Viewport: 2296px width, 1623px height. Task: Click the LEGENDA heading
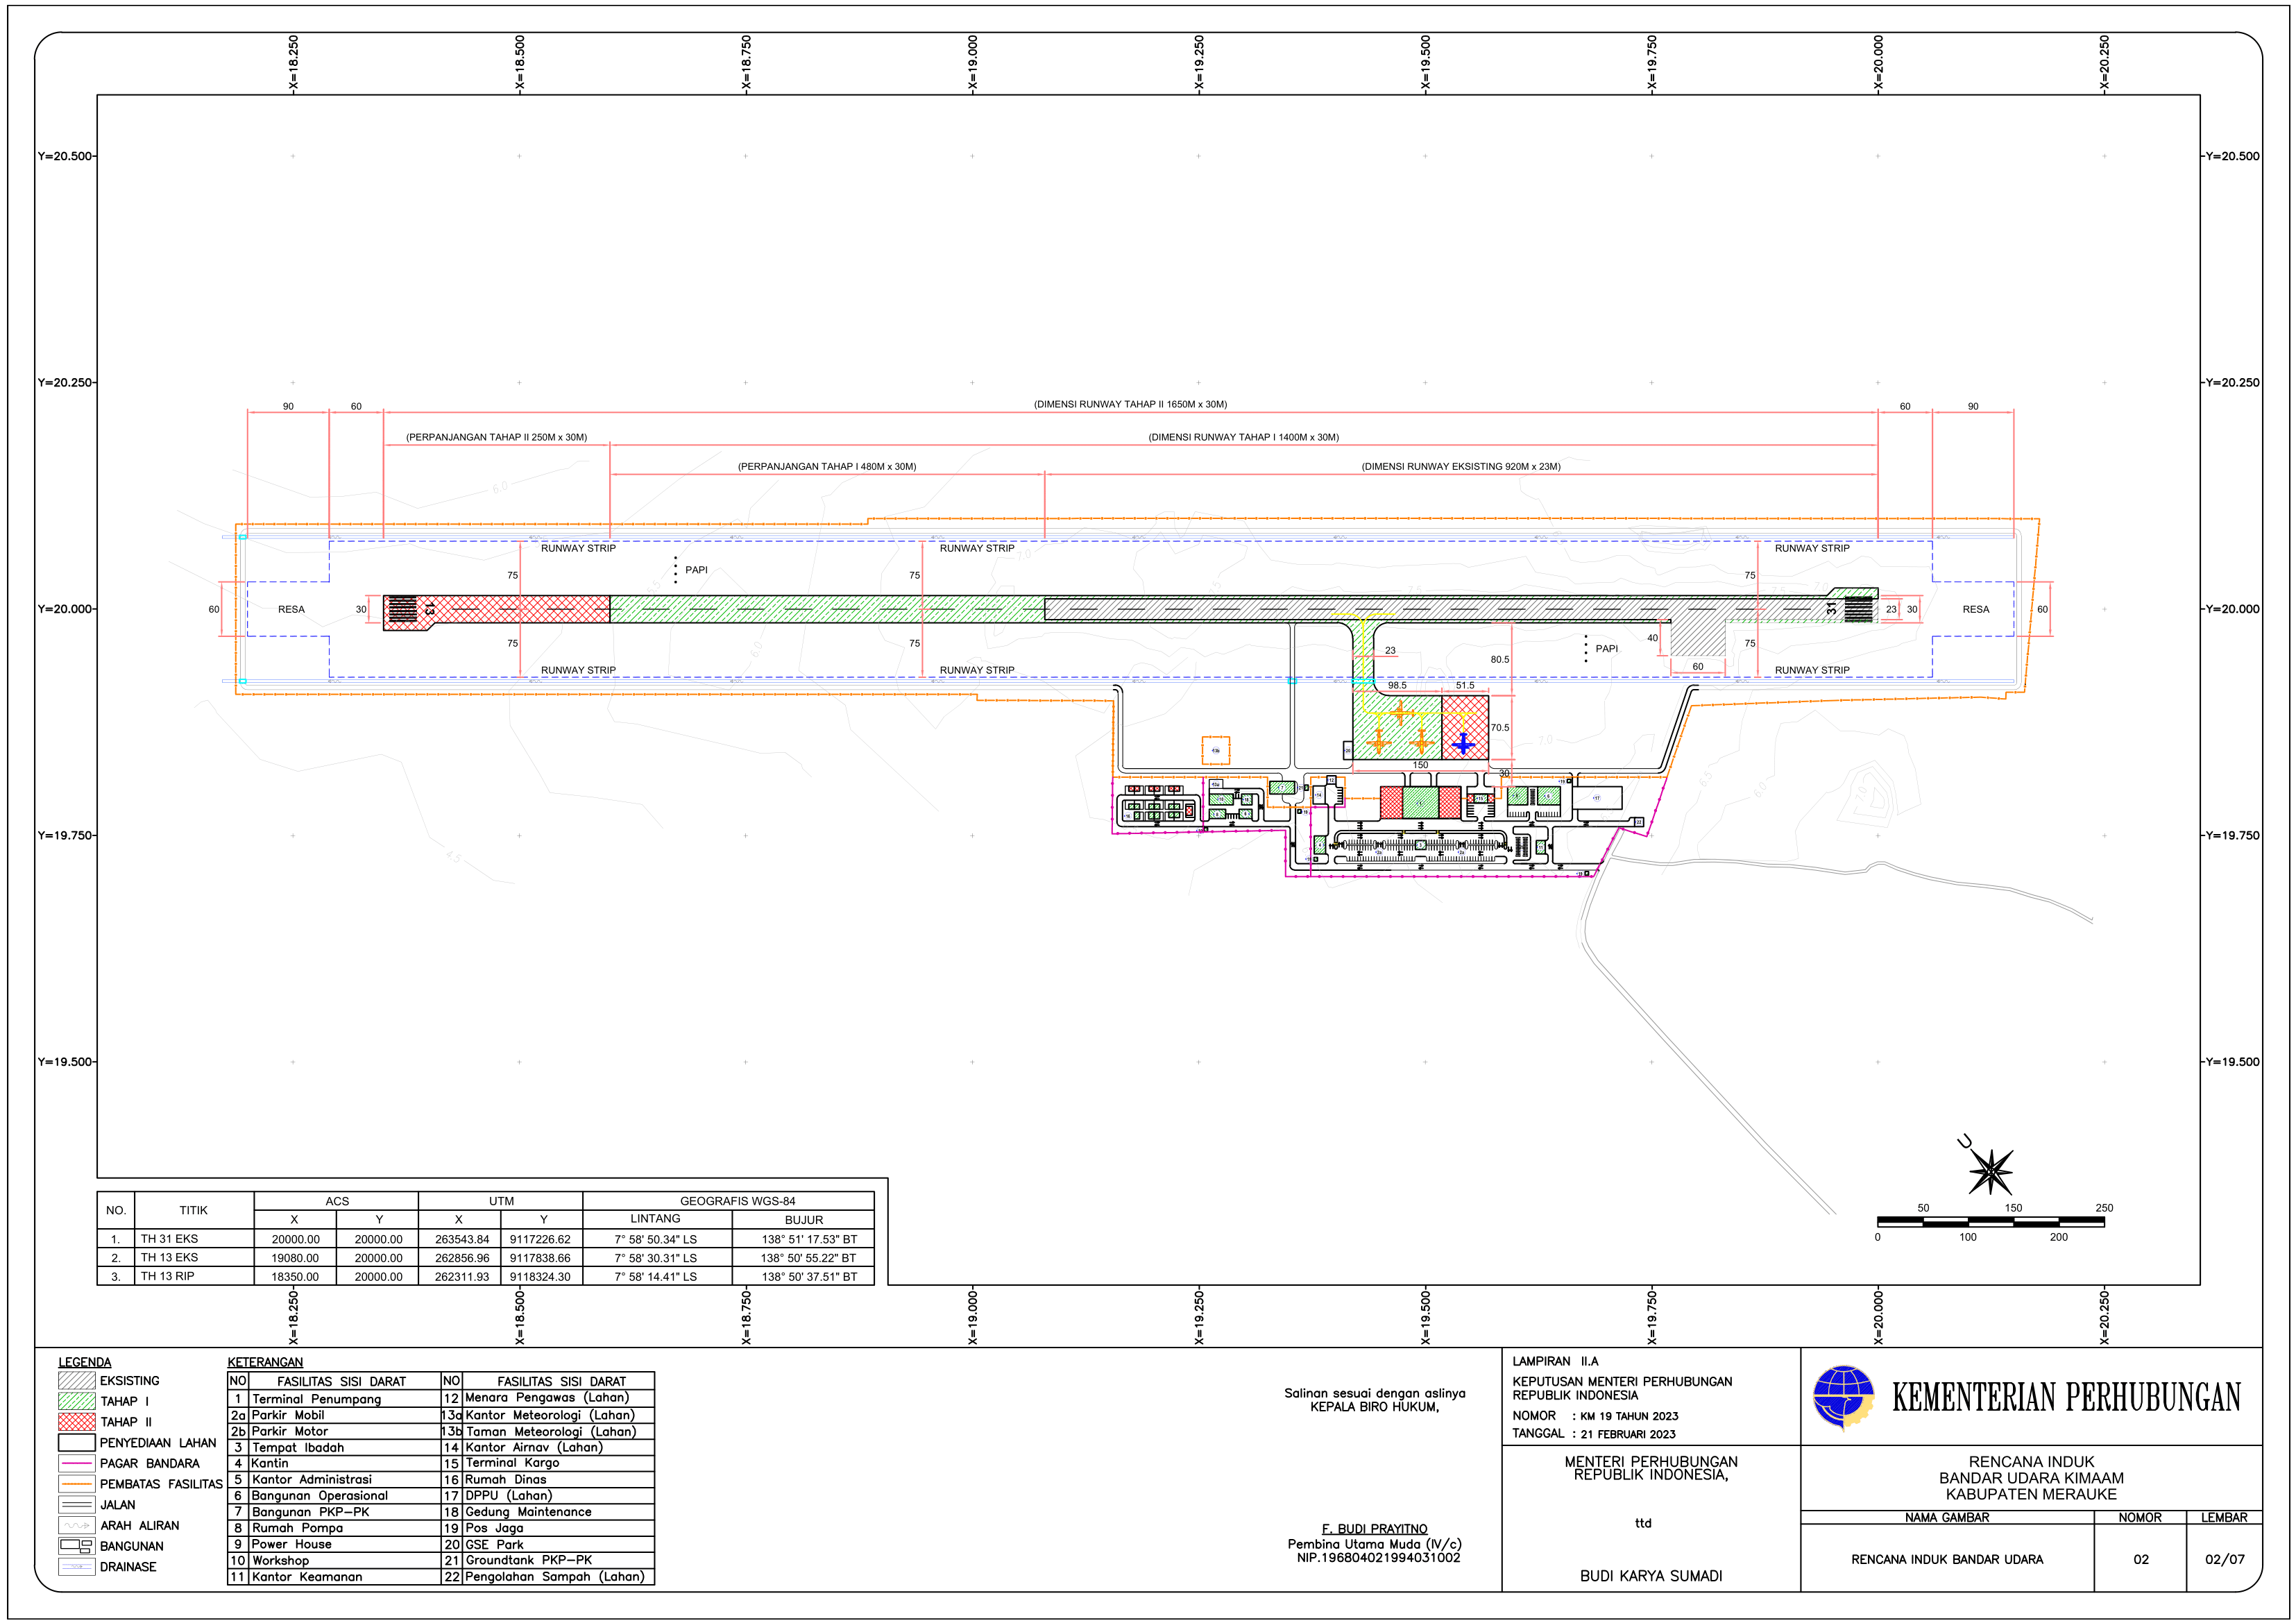tap(85, 1362)
